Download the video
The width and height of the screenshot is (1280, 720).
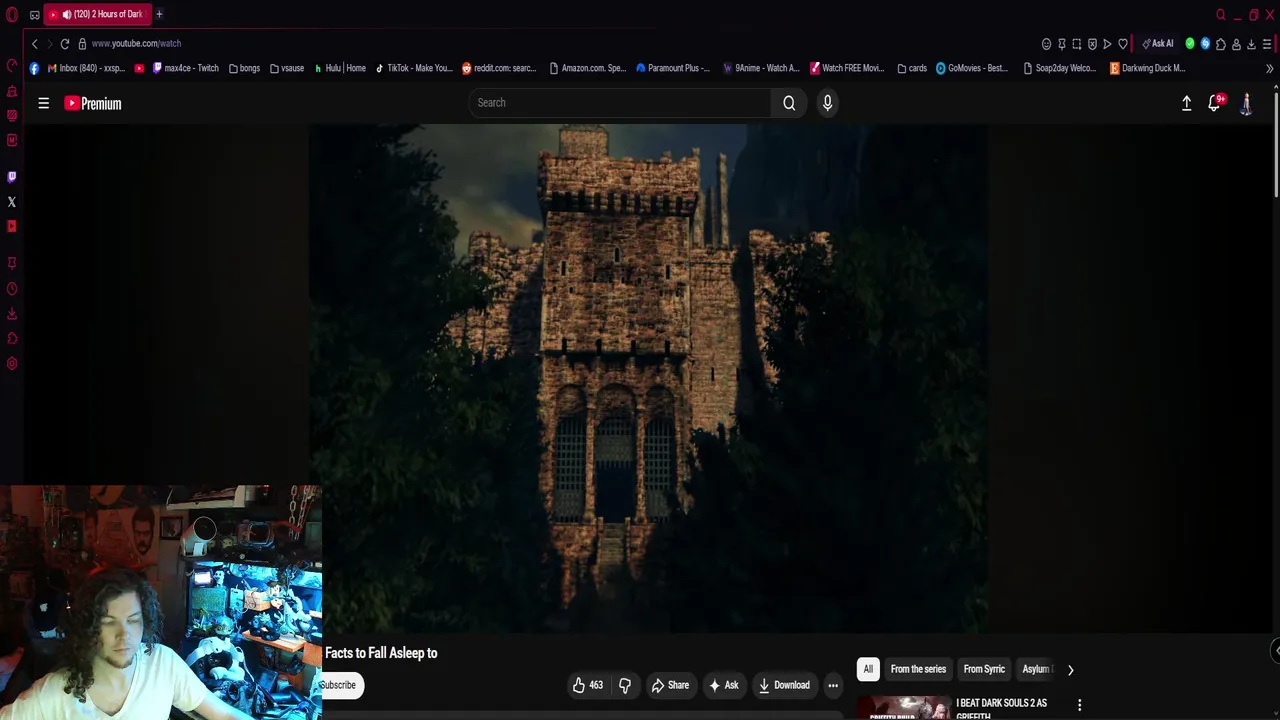784,685
